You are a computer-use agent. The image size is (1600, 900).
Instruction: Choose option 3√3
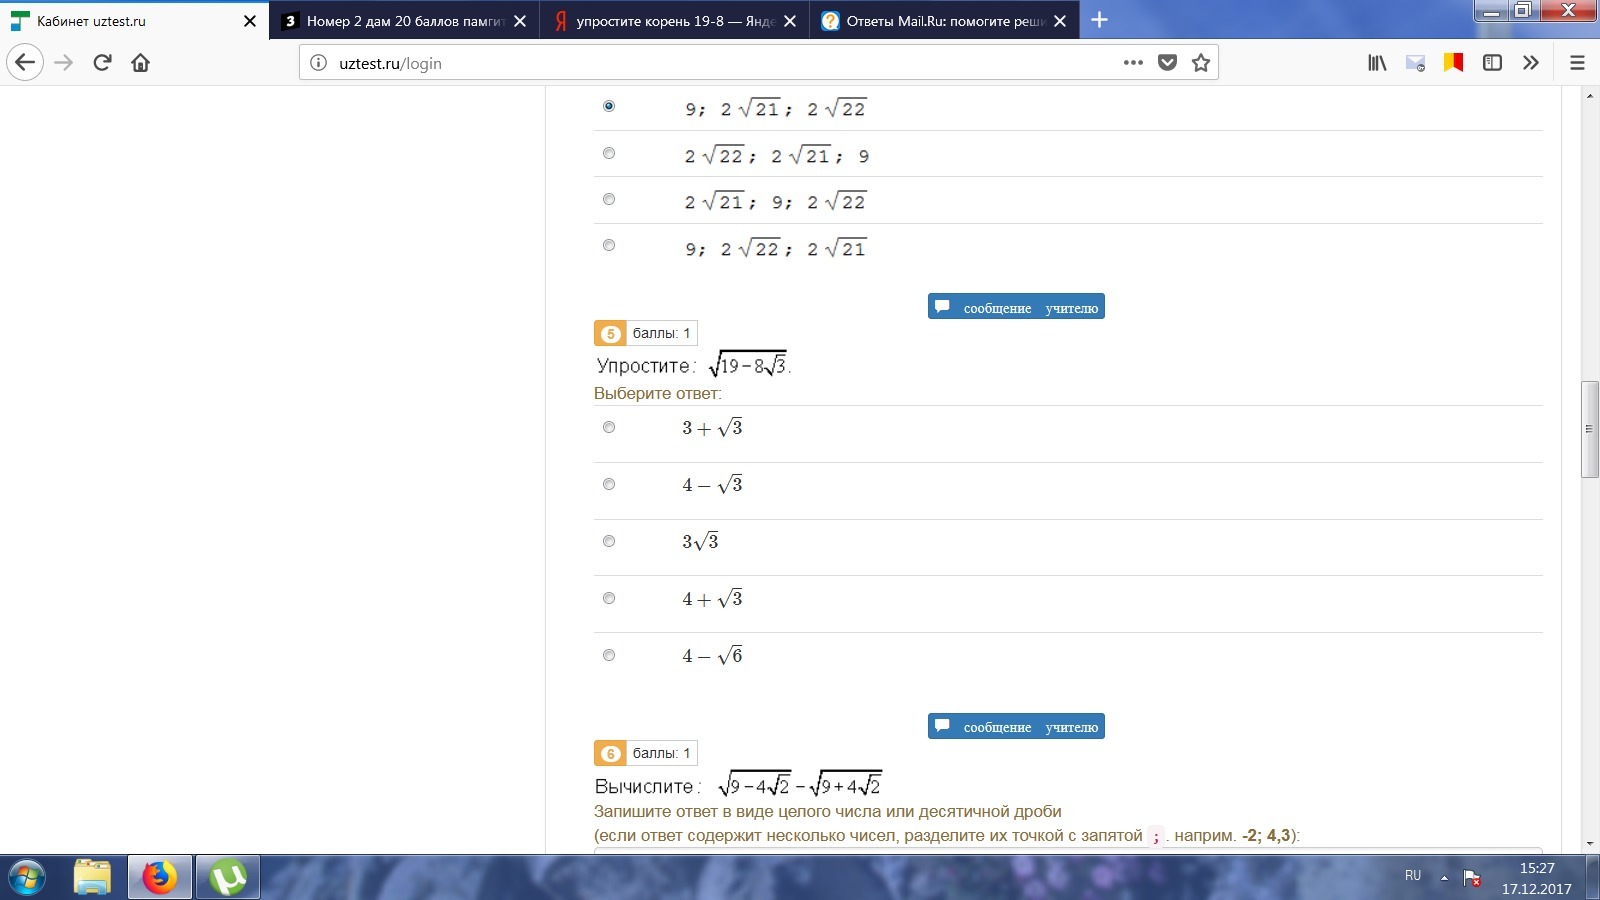coord(609,541)
